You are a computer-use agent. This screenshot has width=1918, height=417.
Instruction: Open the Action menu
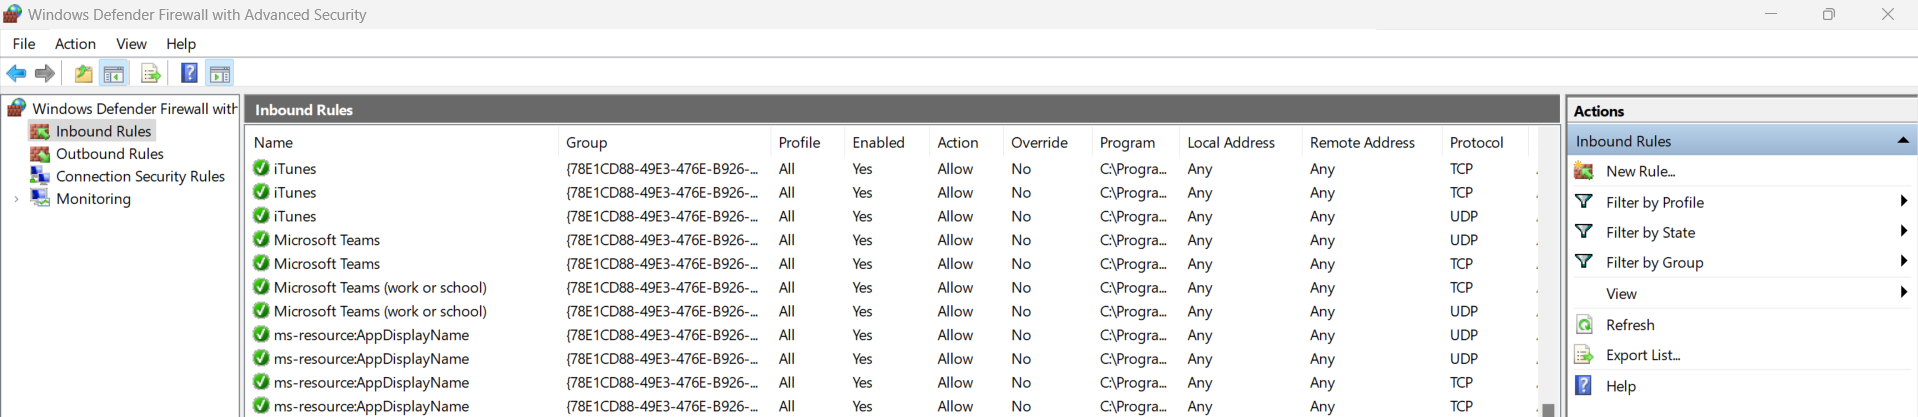[x=75, y=44]
